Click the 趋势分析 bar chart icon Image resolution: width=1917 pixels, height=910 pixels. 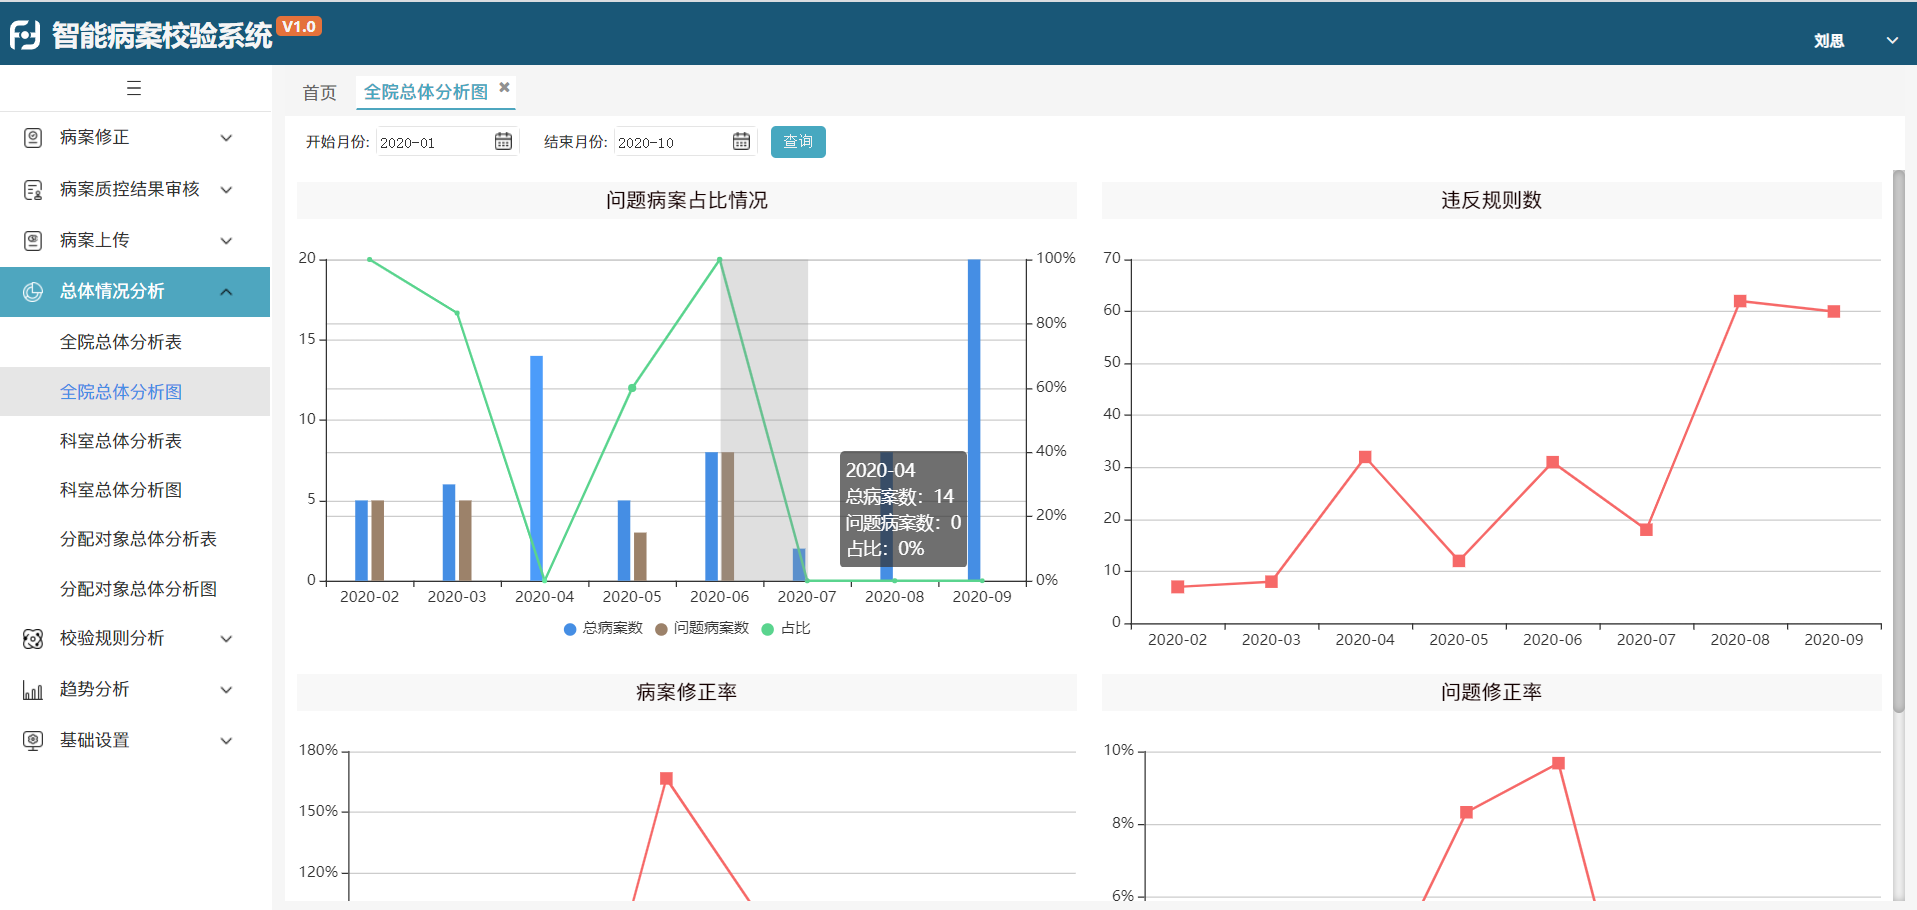tap(33, 689)
